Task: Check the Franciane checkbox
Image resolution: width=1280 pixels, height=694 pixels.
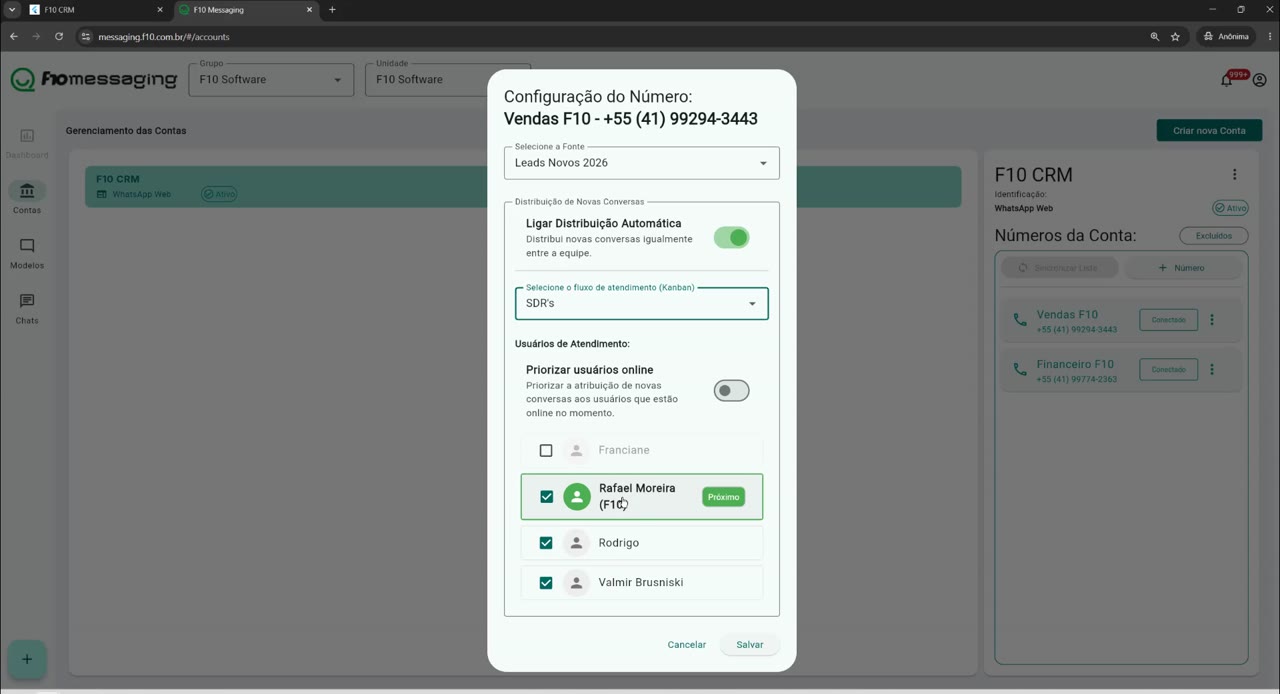Action: click(x=546, y=451)
